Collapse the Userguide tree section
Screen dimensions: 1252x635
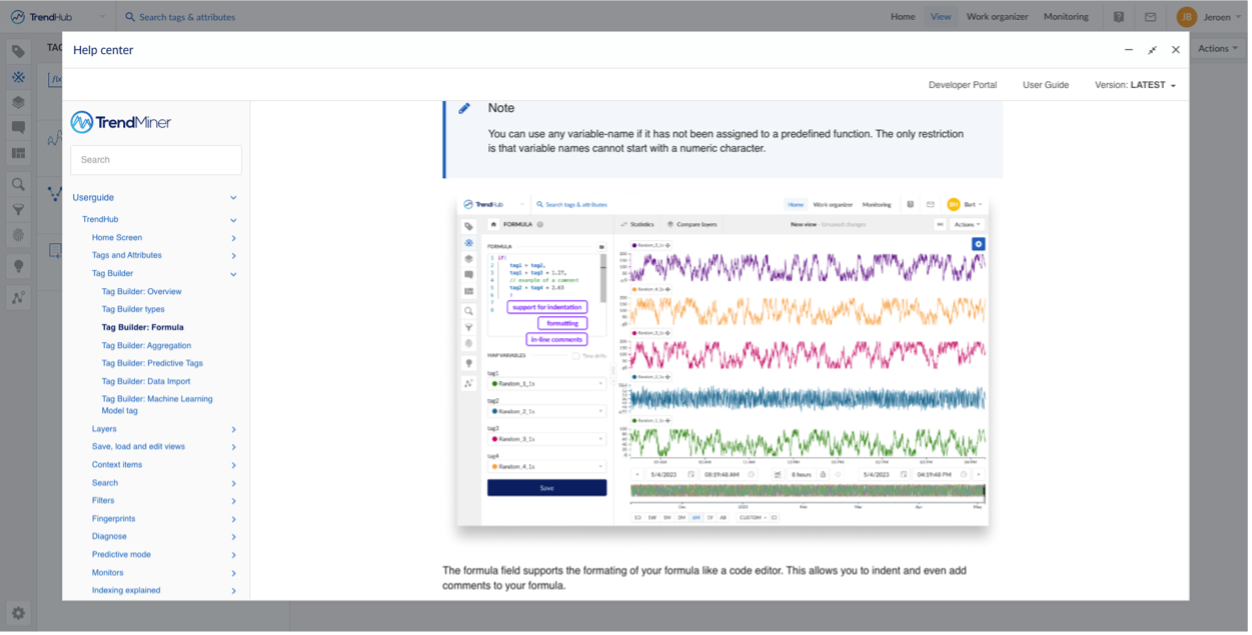click(x=233, y=198)
